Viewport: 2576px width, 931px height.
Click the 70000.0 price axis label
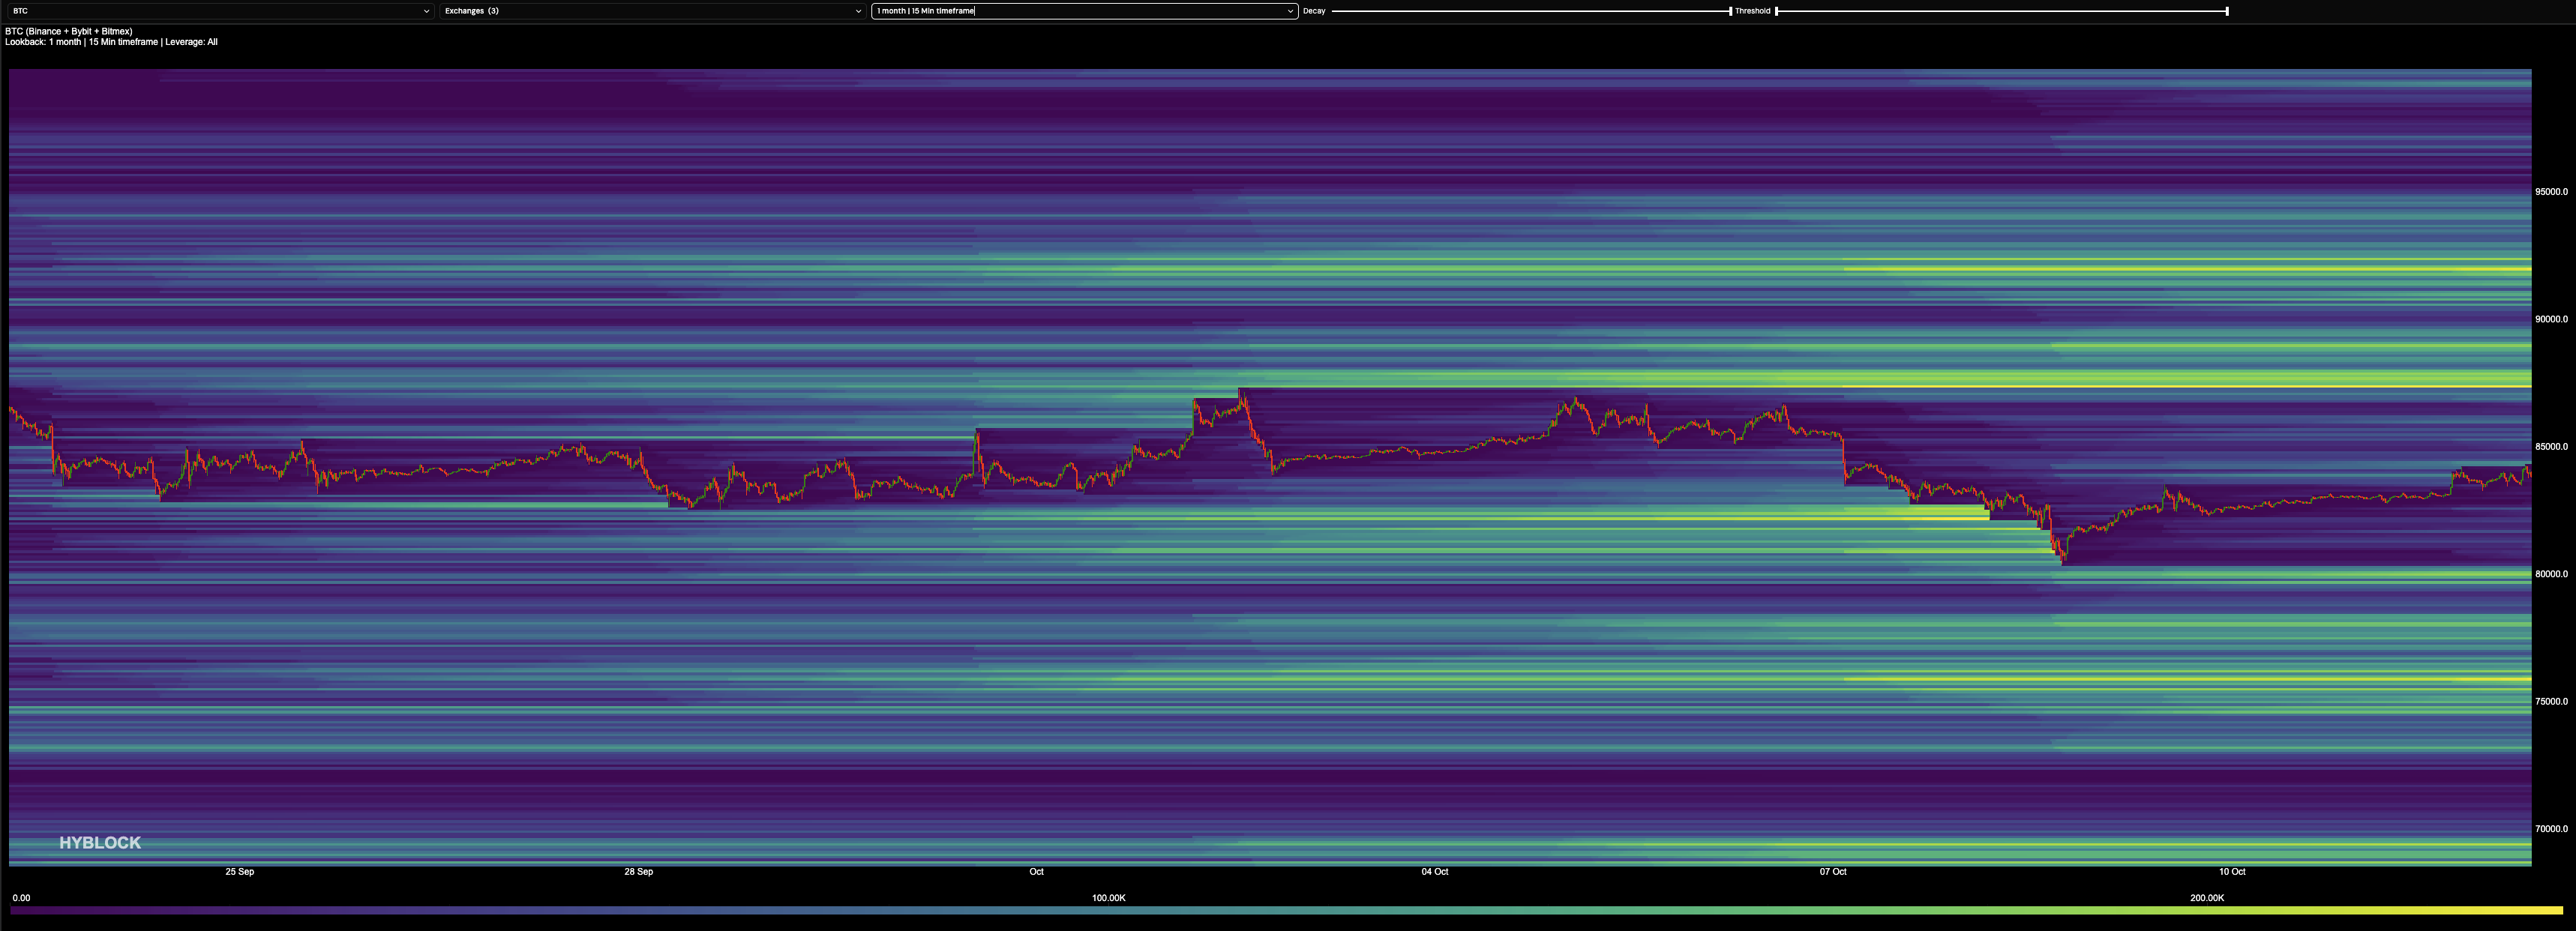coord(2551,829)
